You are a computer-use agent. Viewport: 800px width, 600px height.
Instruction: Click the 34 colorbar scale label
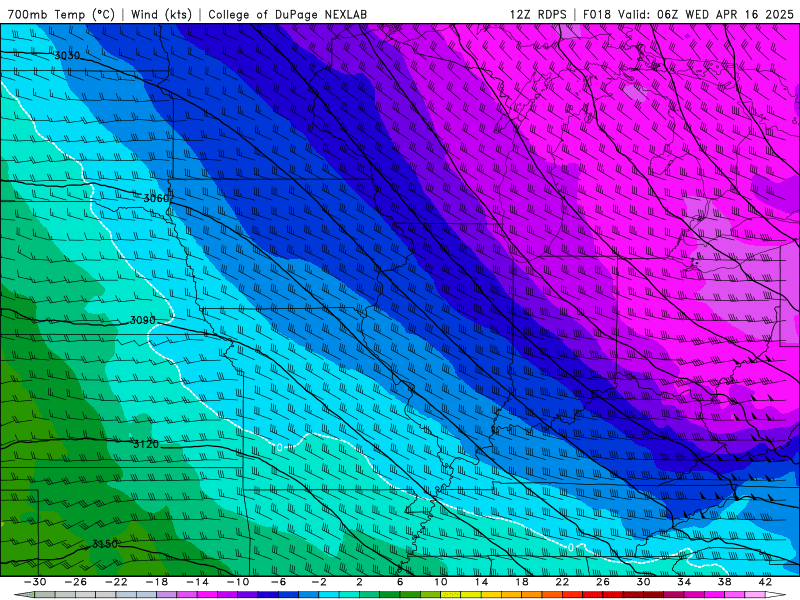(684, 582)
